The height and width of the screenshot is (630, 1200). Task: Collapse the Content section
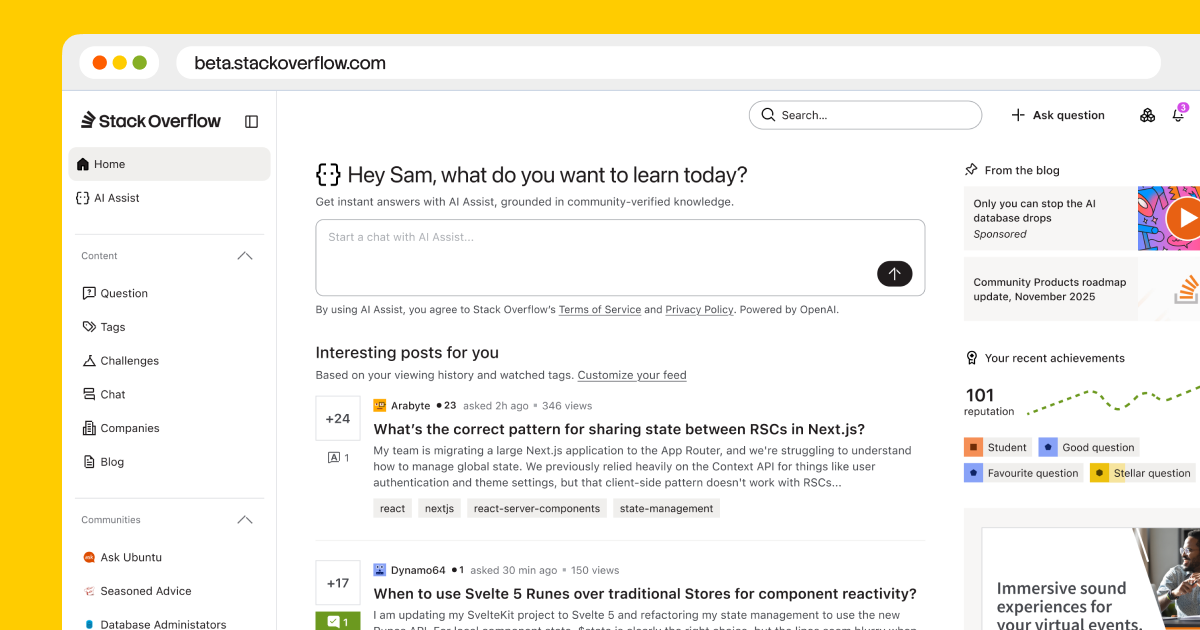coord(244,255)
